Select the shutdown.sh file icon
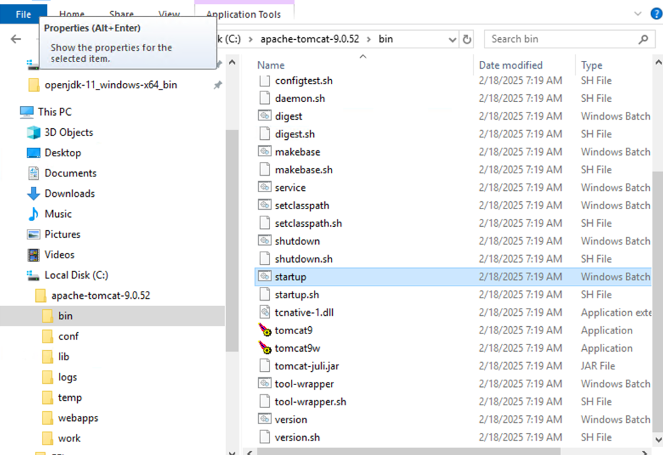 tap(265, 259)
